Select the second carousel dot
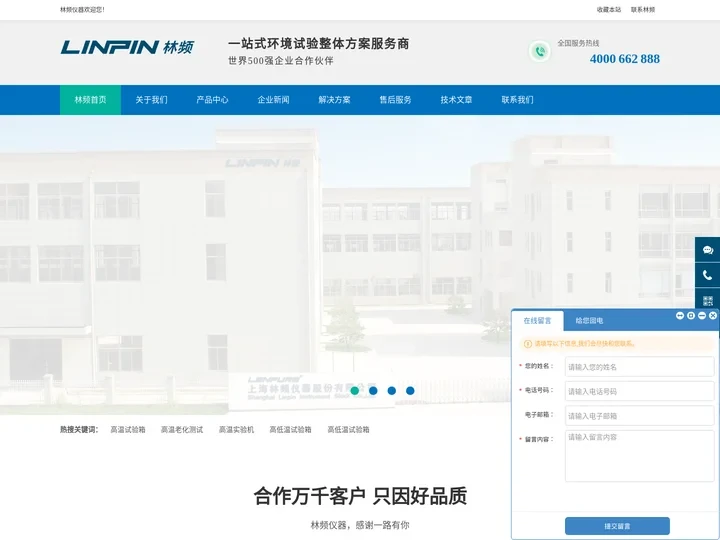The image size is (720, 540). [x=373, y=391]
